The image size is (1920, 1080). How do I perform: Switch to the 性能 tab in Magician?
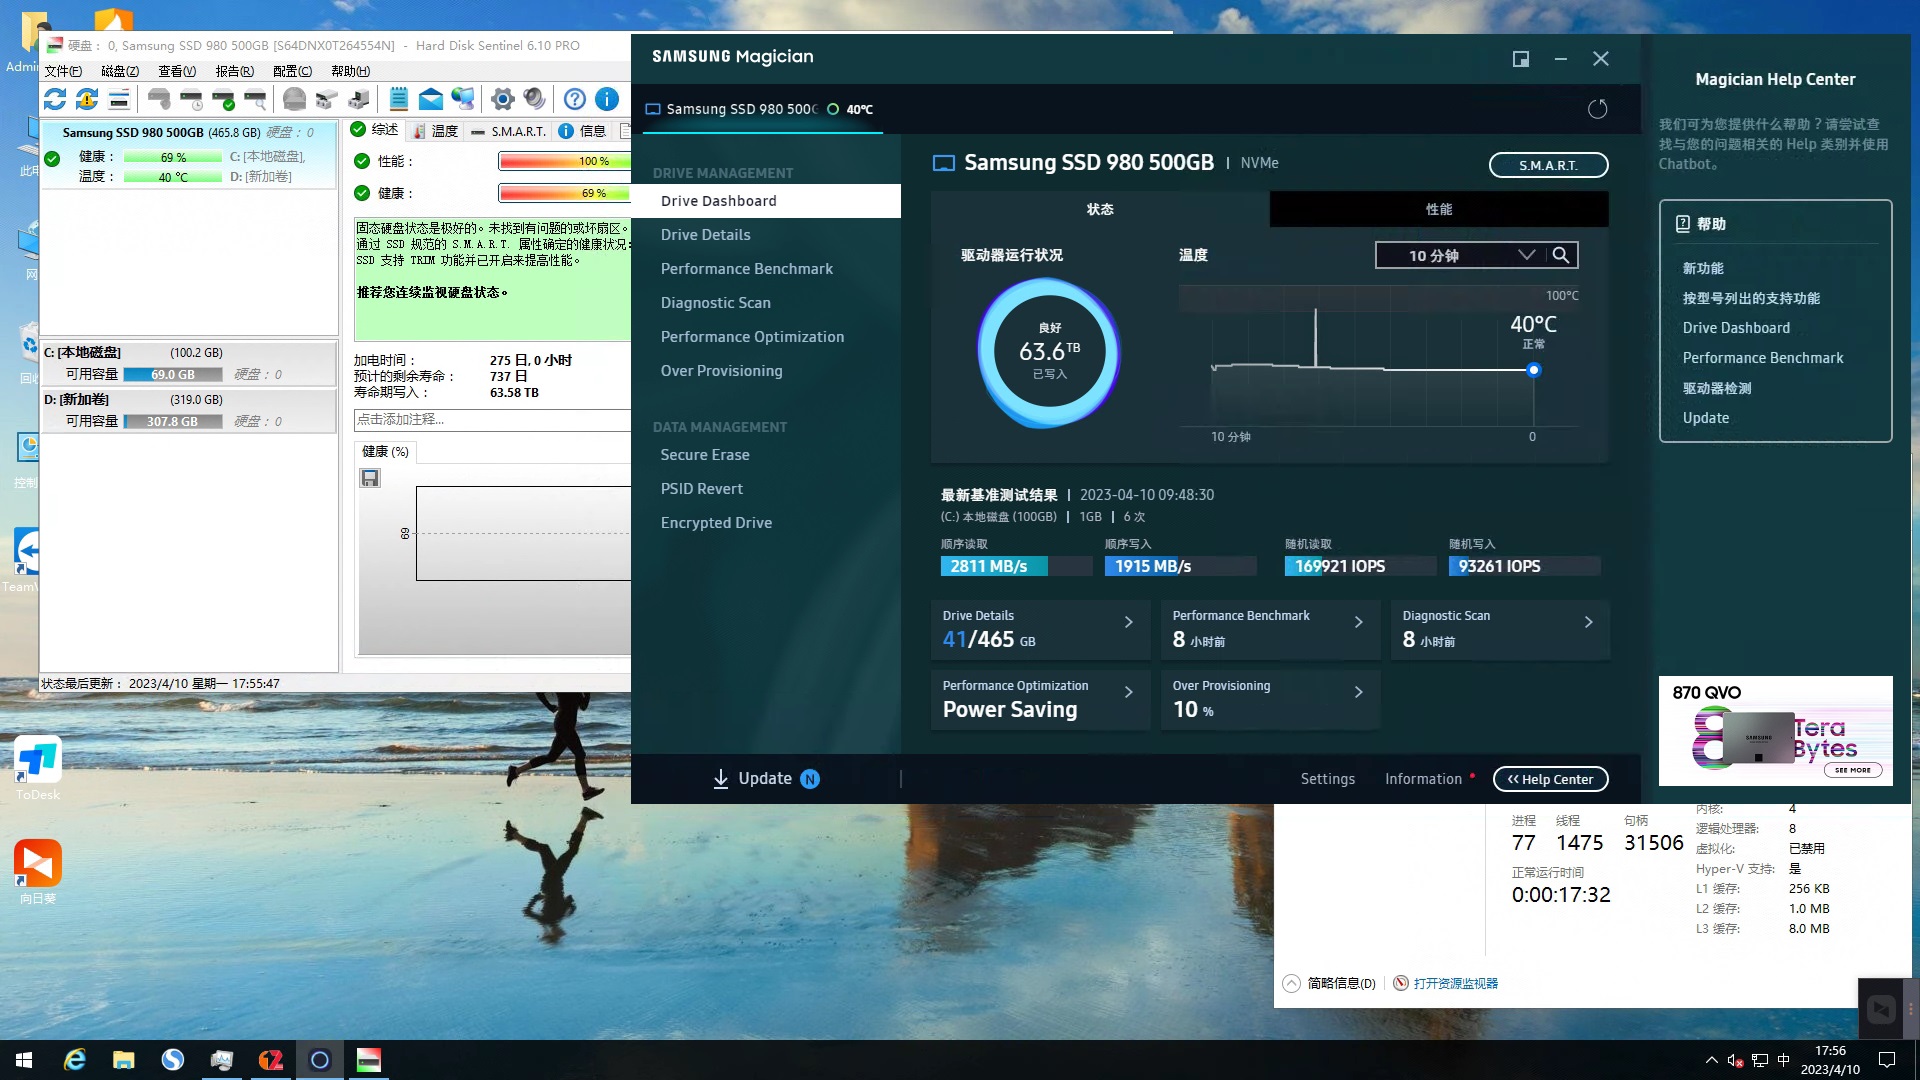1438,209
